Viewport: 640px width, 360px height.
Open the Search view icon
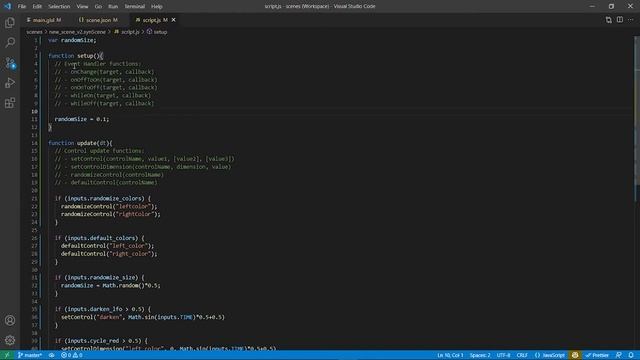(x=10, y=42)
